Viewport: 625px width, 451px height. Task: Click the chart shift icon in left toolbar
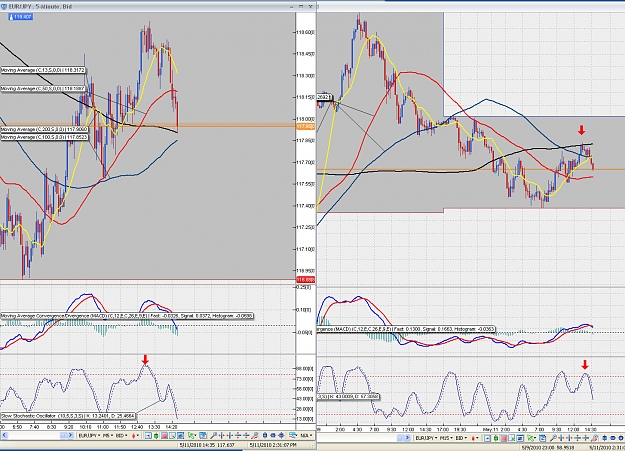(x=148, y=435)
